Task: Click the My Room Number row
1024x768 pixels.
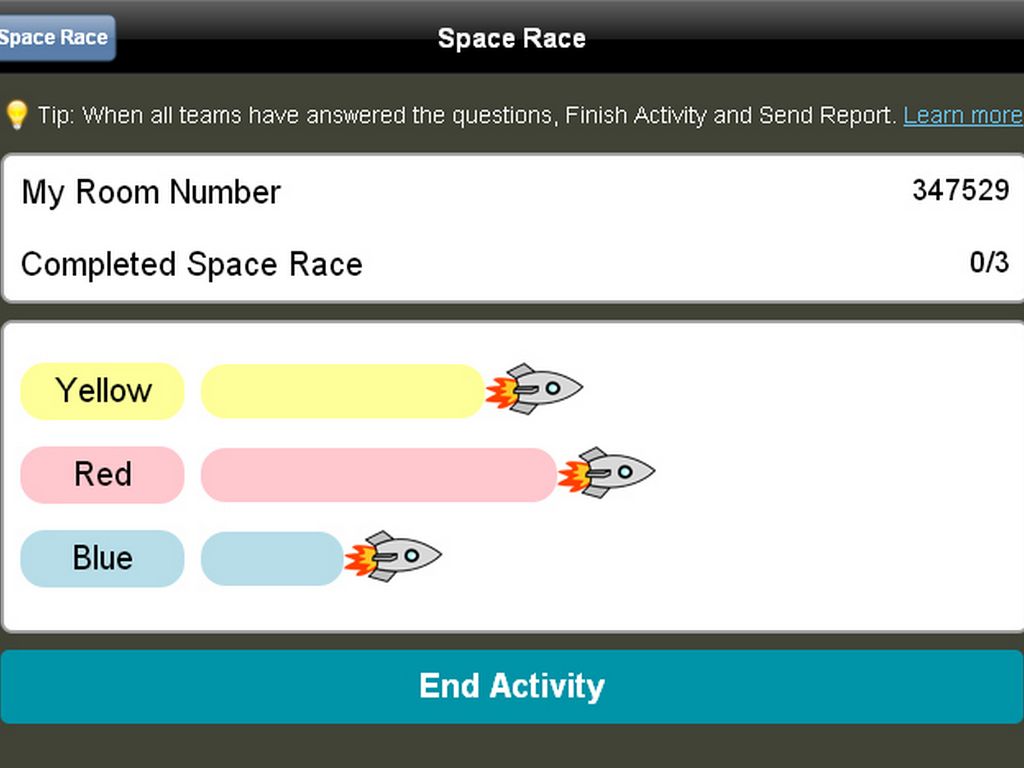Action: click(512, 191)
